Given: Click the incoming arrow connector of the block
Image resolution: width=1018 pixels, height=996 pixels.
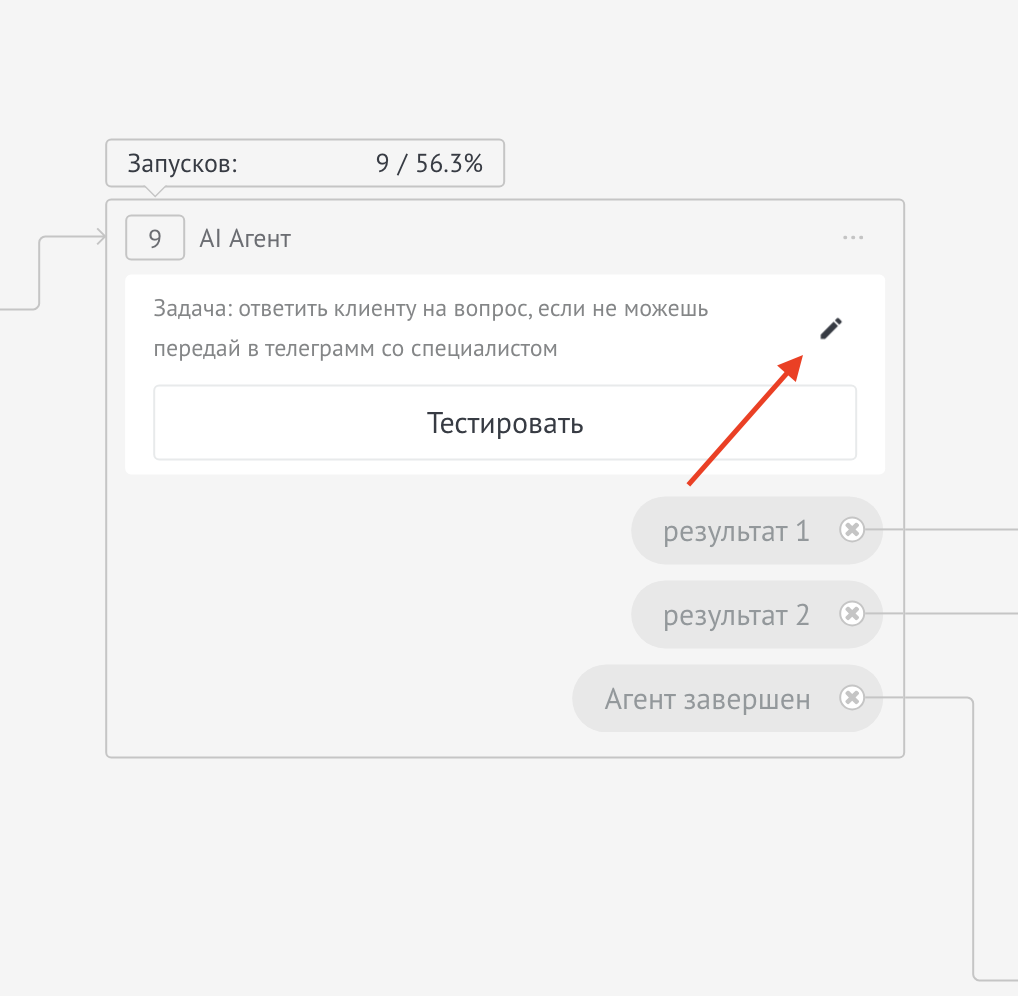Looking at the screenshot, I should click(100, 237).
